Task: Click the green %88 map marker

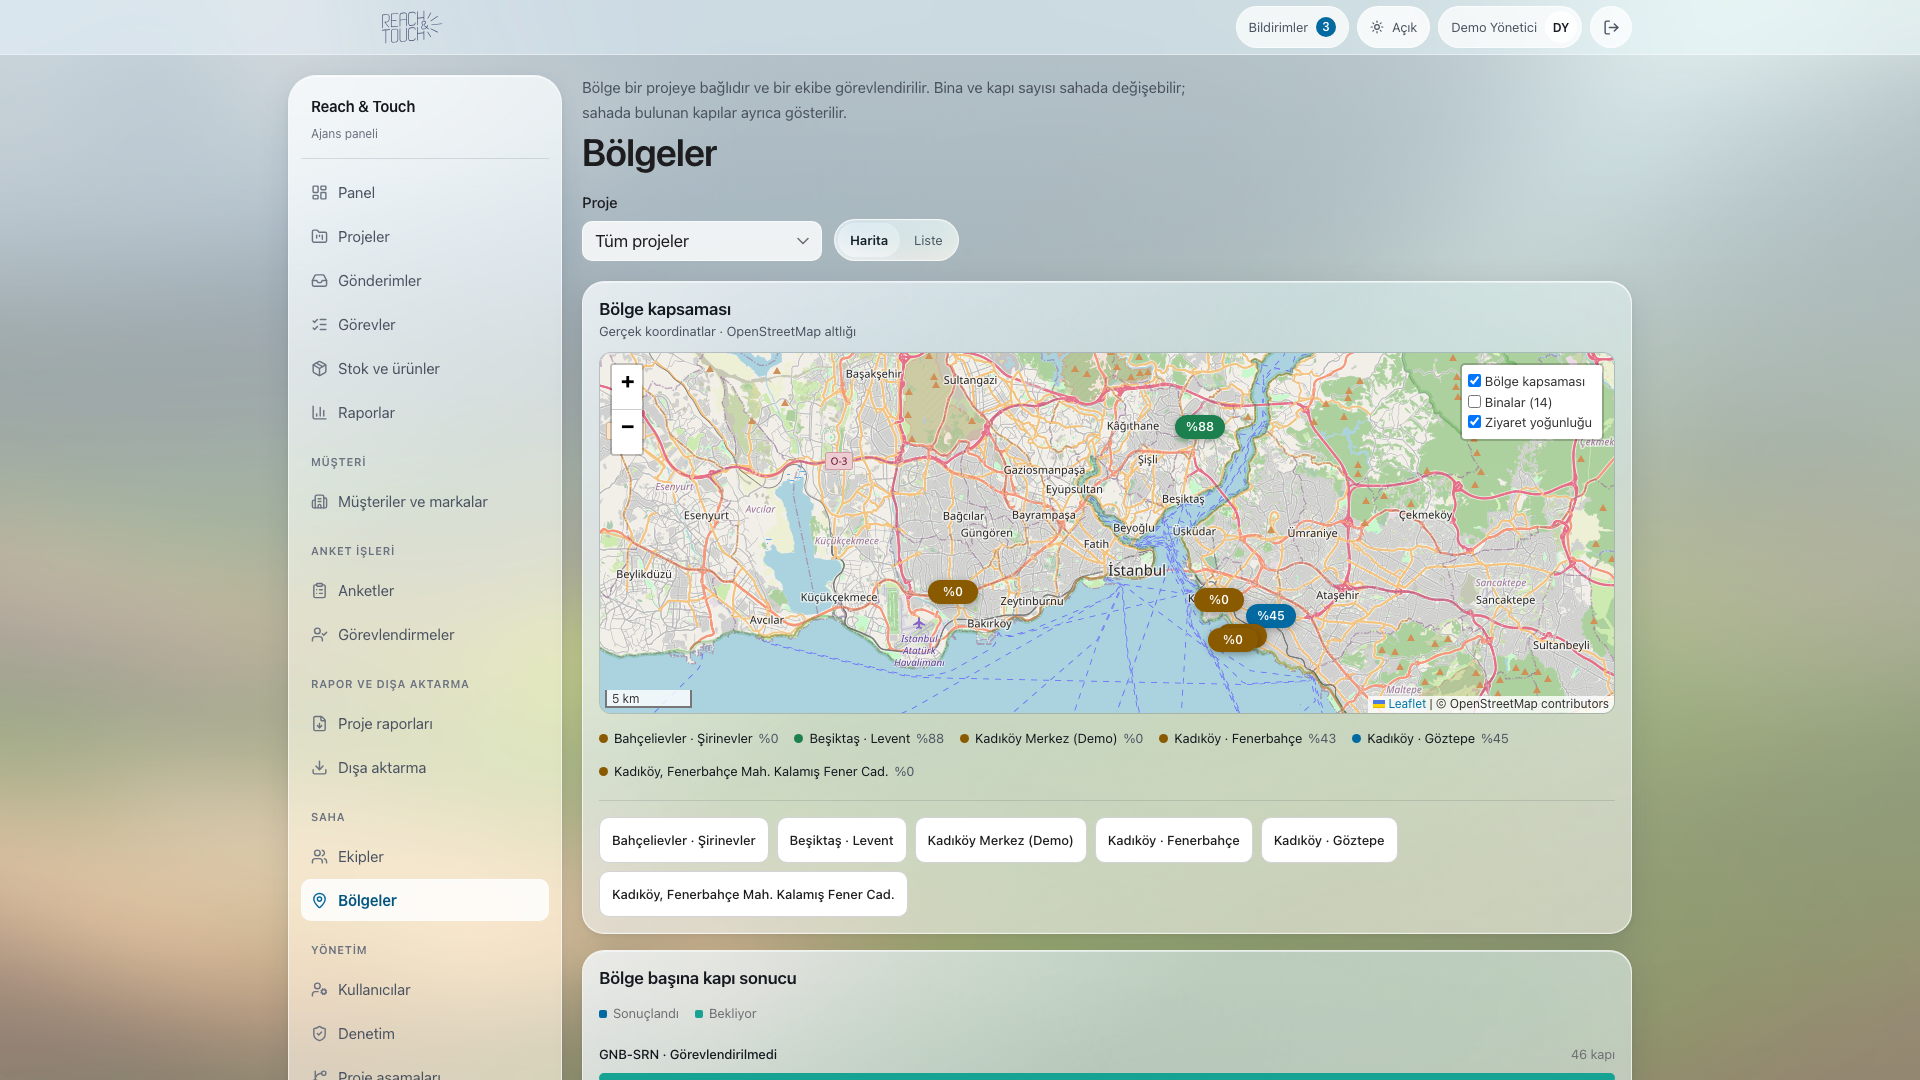Action: pyautogui.click(x=1200, y=427)
